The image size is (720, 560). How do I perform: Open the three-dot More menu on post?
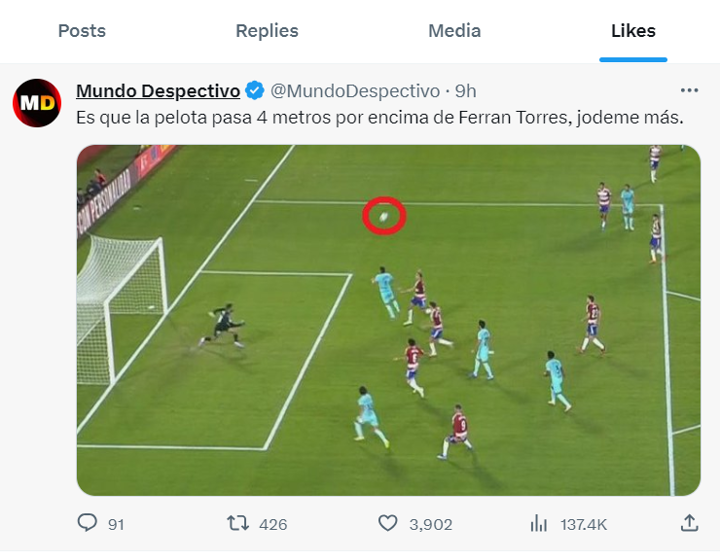[x=689, y=90]
